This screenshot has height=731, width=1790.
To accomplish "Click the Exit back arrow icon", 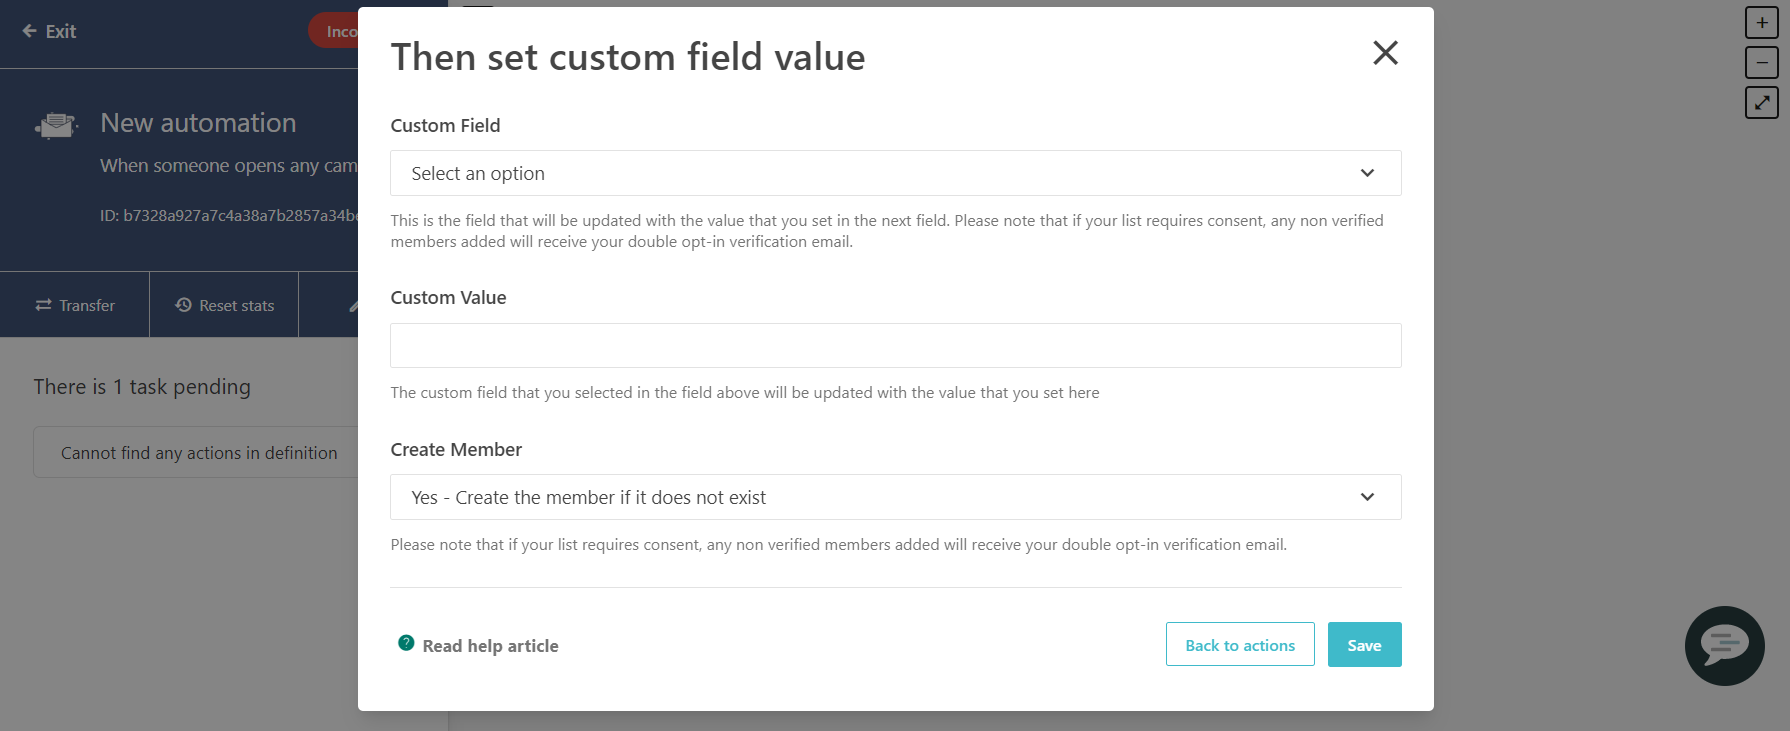I will click(x=30, y=31).
